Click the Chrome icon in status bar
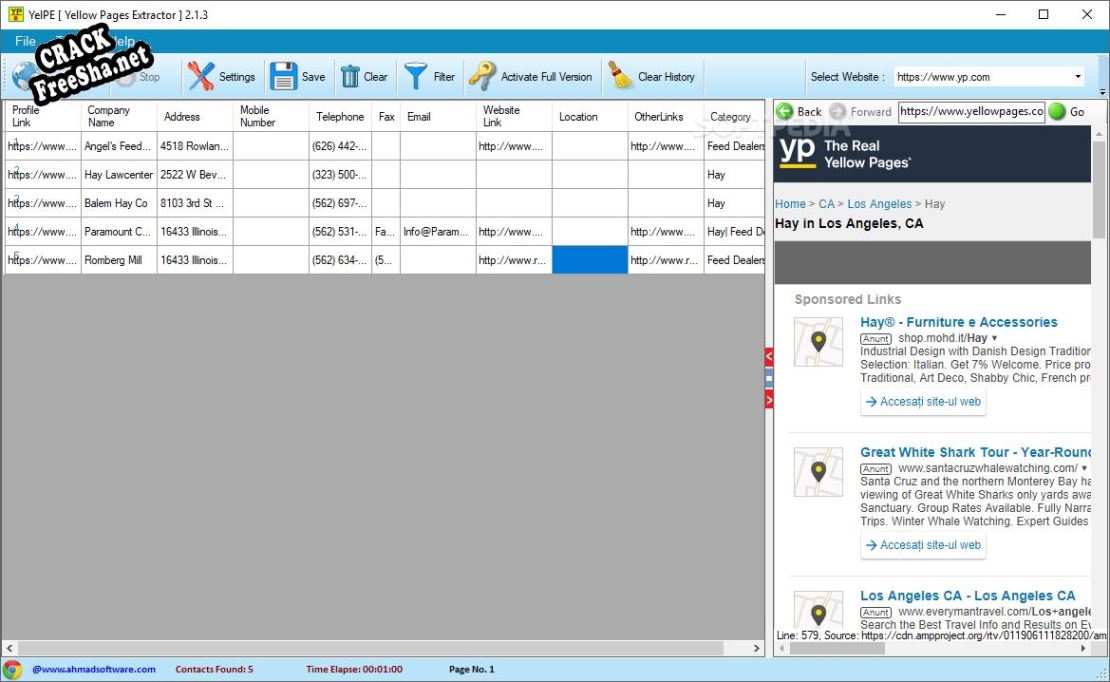The width and height of the screenshot is (1110, 682). [13, 669]
